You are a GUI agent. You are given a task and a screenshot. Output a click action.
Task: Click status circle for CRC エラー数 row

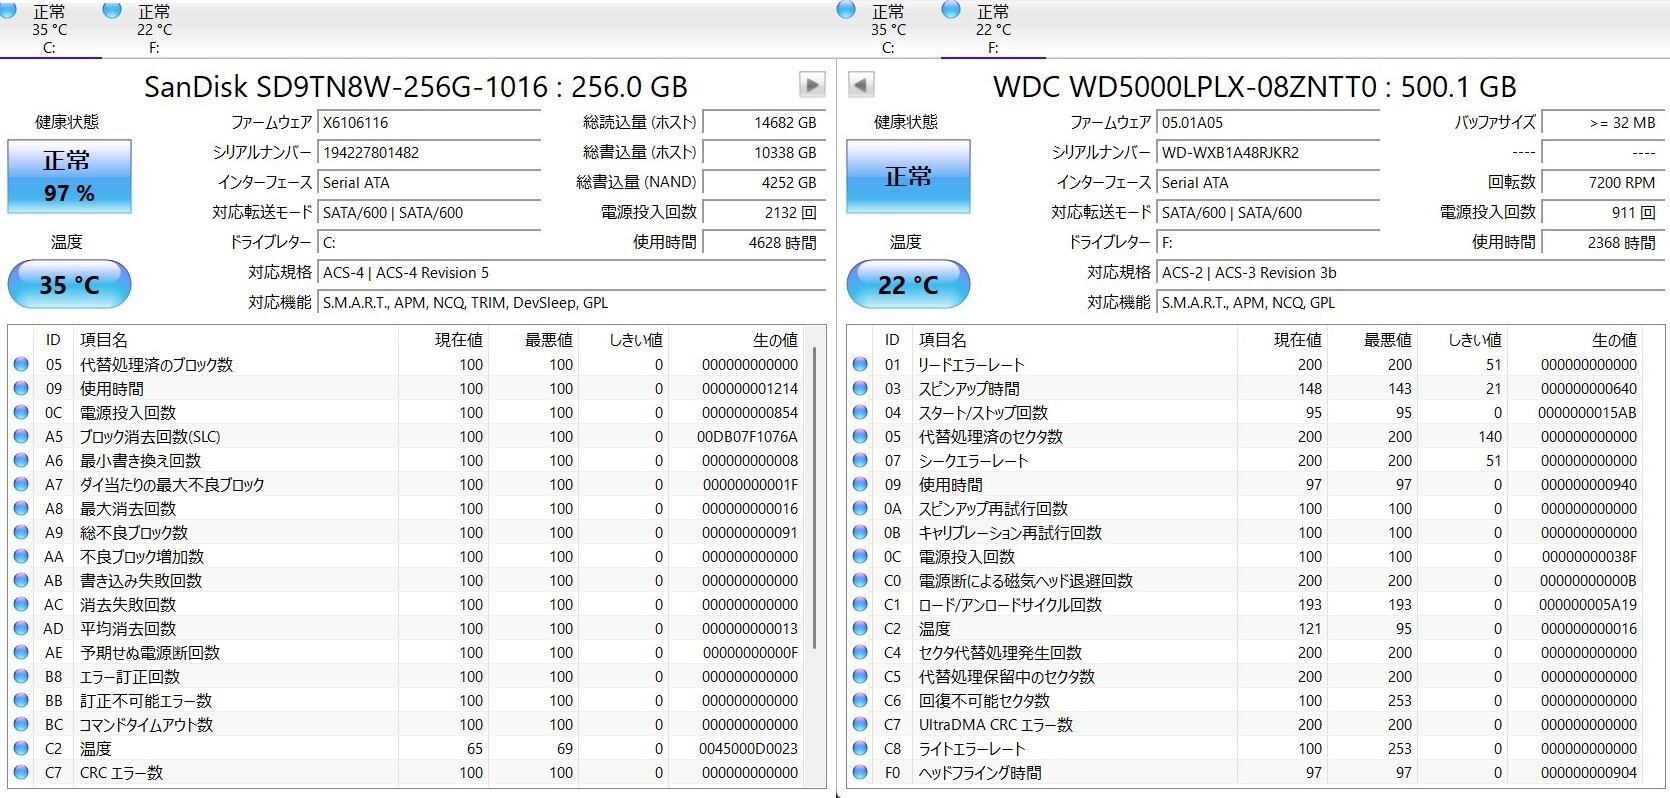[21, 773]
